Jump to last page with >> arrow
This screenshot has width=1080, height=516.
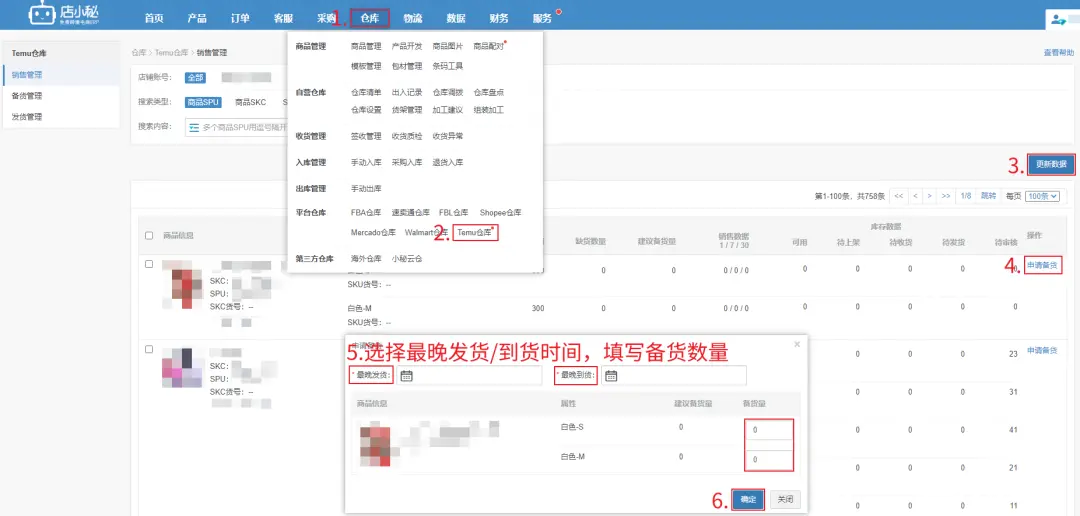coord(946,196)
